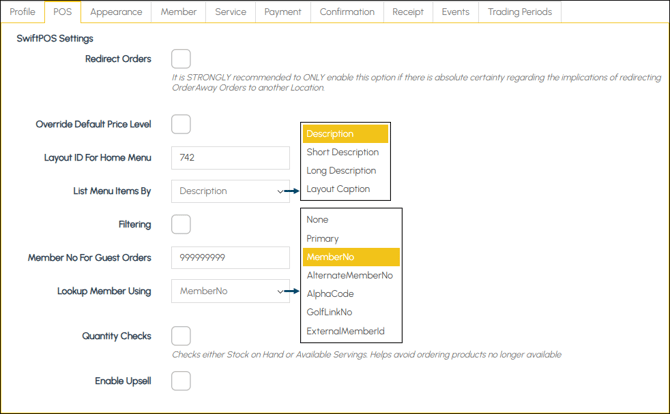
Task: Choose ExternalMemberId from the list
Action: click(x=345, y=331)
